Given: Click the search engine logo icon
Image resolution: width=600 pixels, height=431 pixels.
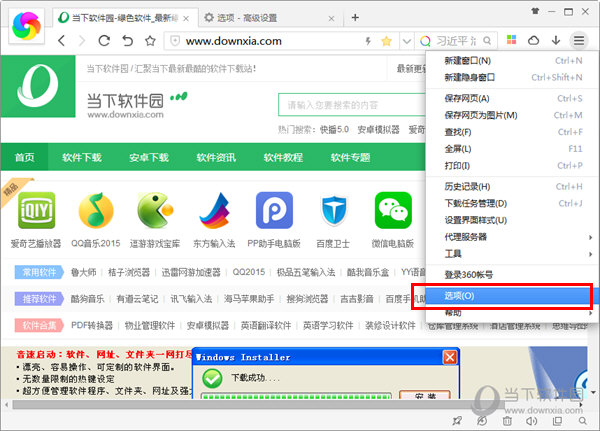Looking at the screenshot, I should click(x=425, y=41).
